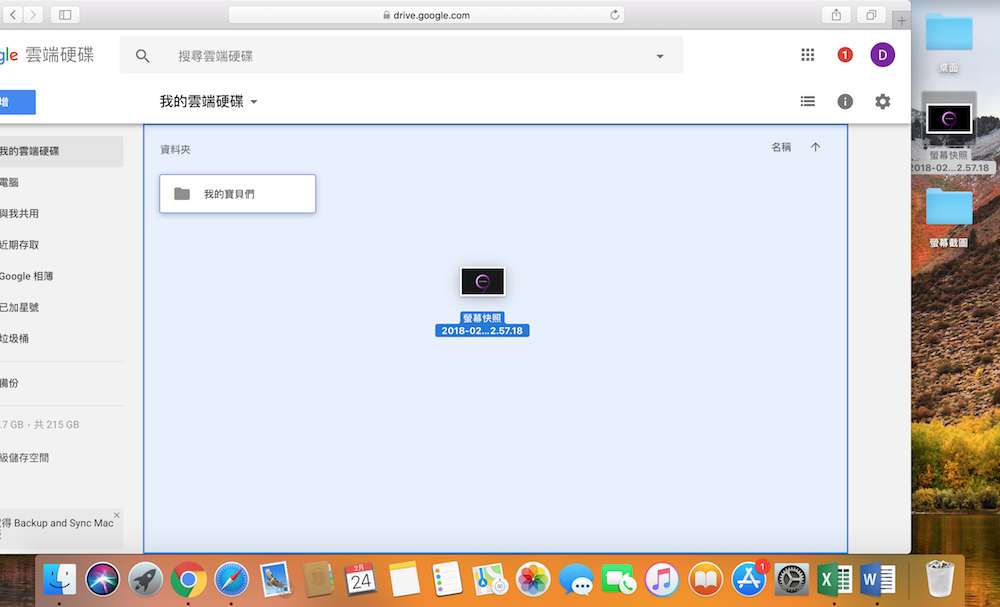1000x607 pixels.
Task: Click the search magnifier icon
Action: tap(143, 57)
